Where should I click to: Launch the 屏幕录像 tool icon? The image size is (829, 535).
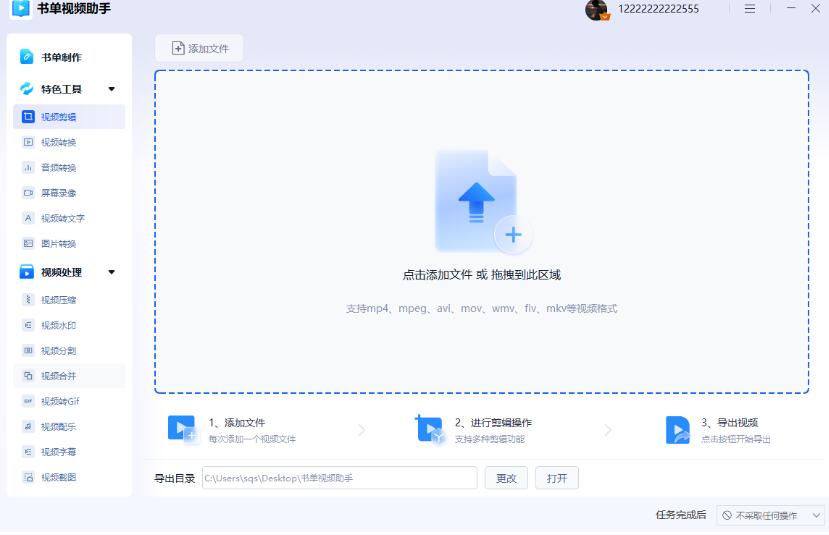(x=29, y=193)
